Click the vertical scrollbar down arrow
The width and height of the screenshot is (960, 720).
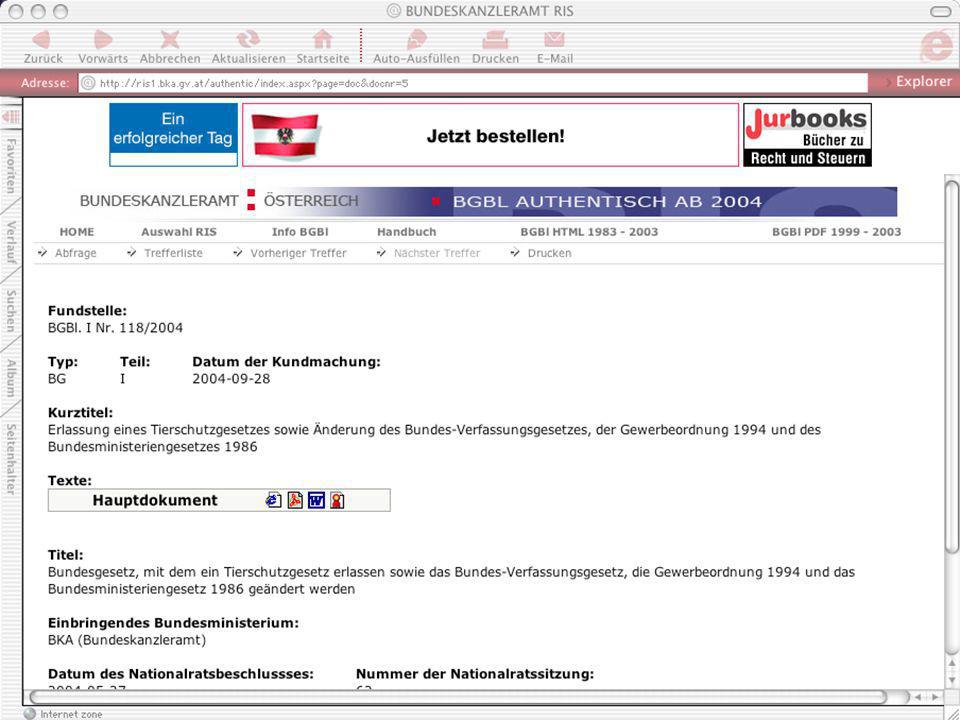951,680
